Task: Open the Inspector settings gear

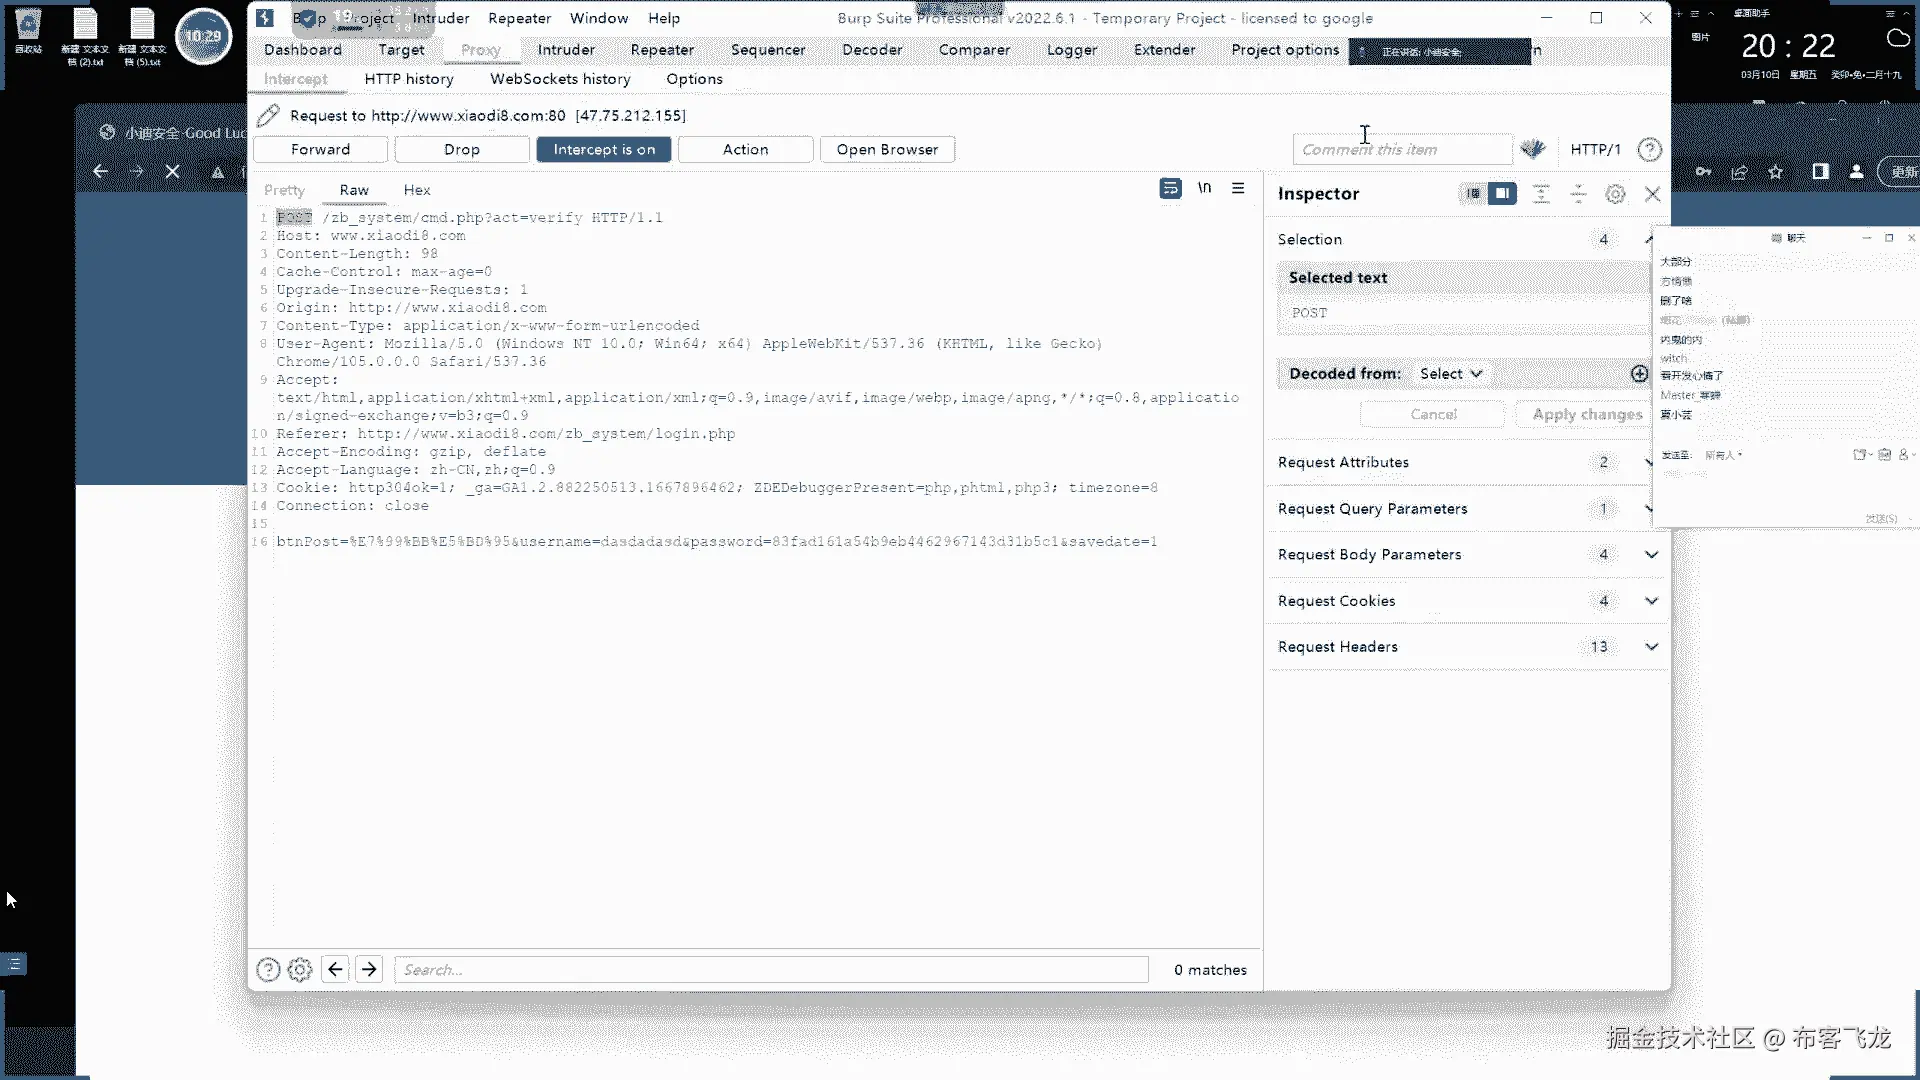Action: [x=1615, y=194]
